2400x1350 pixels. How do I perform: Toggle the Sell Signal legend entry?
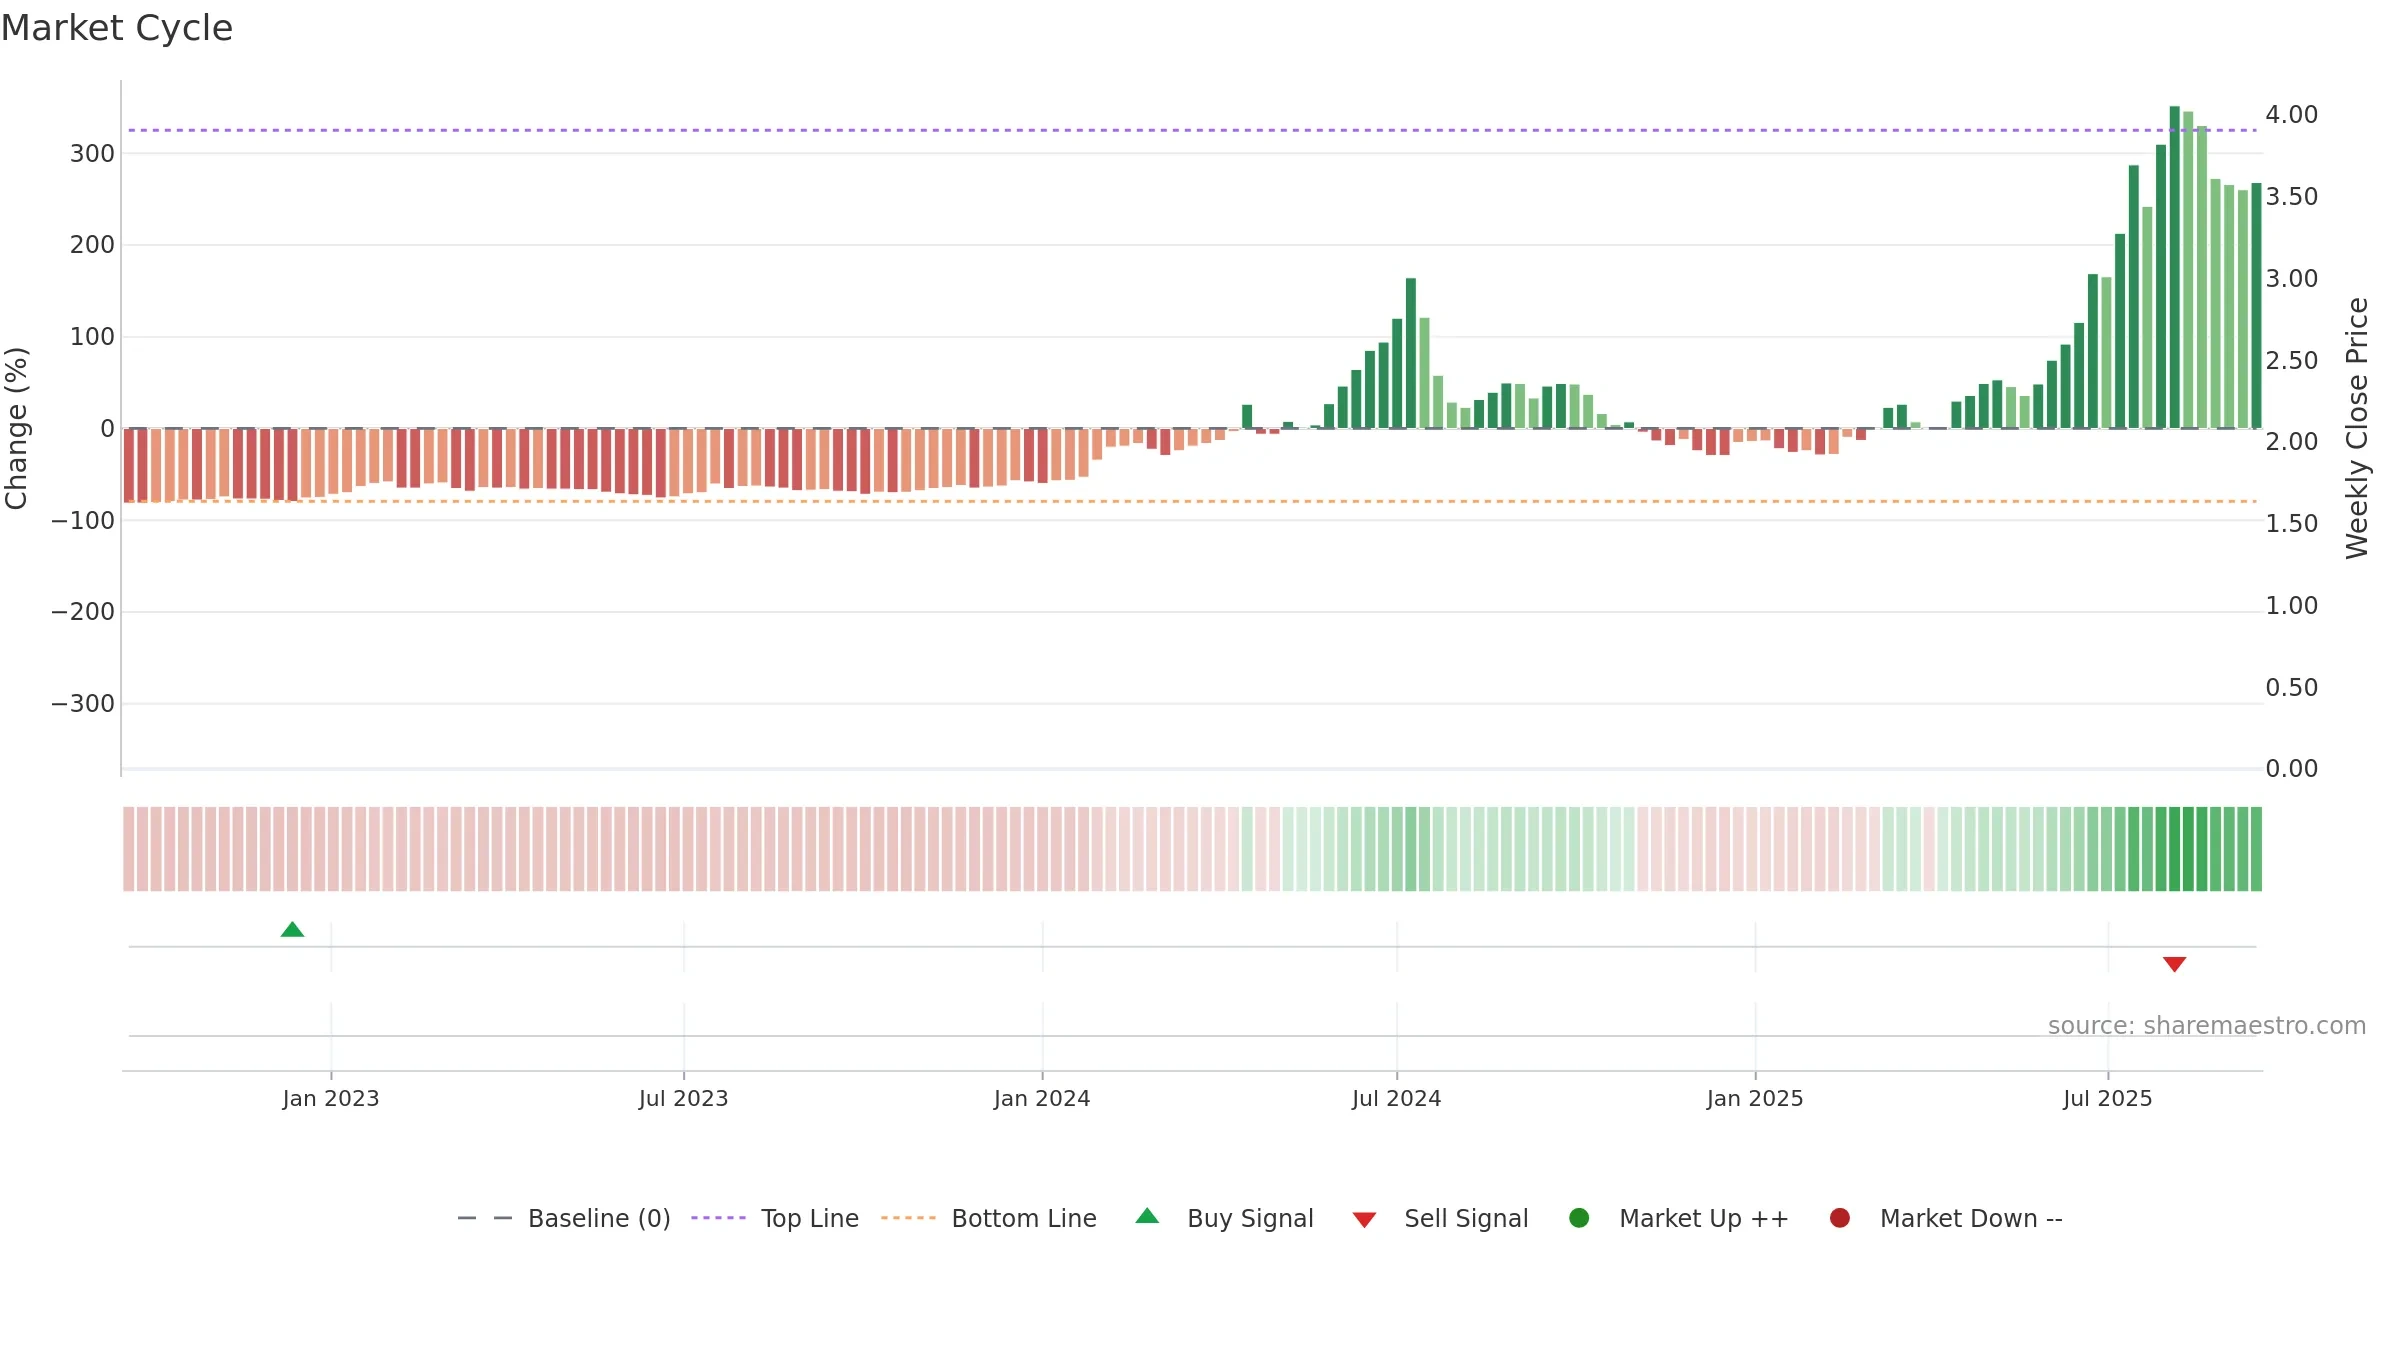[1440, 1218]
